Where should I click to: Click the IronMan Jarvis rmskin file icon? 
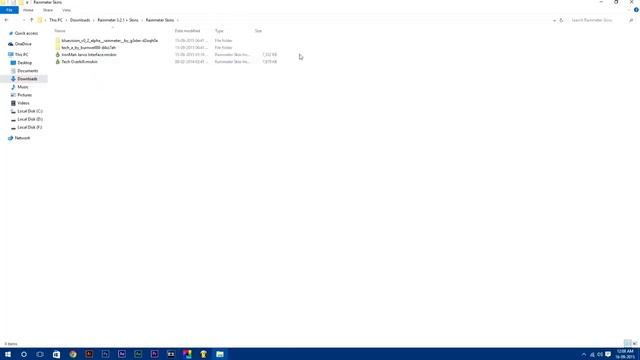click(x=58, y=54)
